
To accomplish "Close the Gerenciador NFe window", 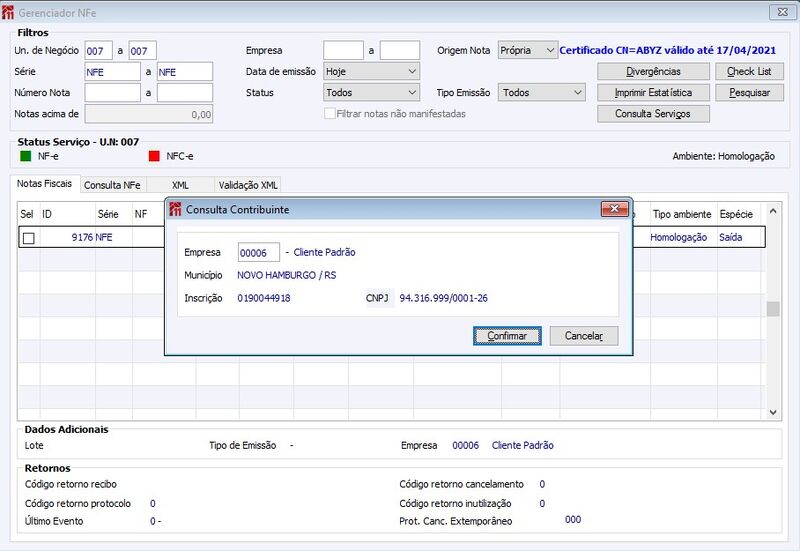I will 783,12.
